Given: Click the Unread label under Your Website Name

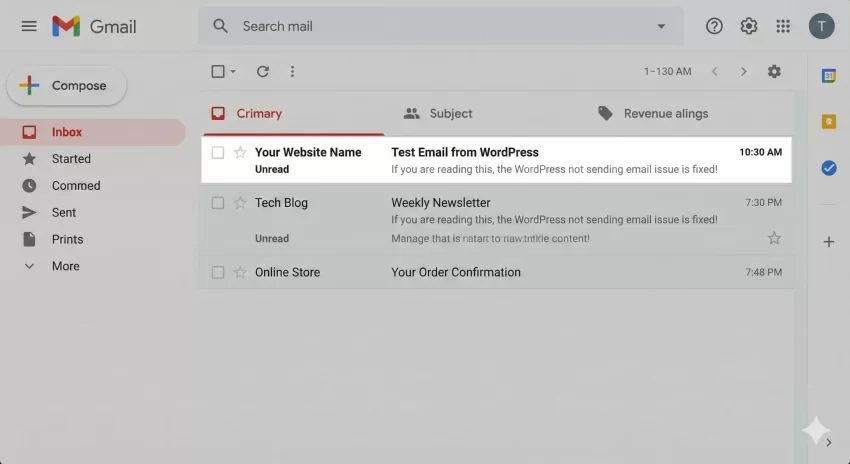Looking at the screenshot, I should pyautogui.click(x=272, y=169).
